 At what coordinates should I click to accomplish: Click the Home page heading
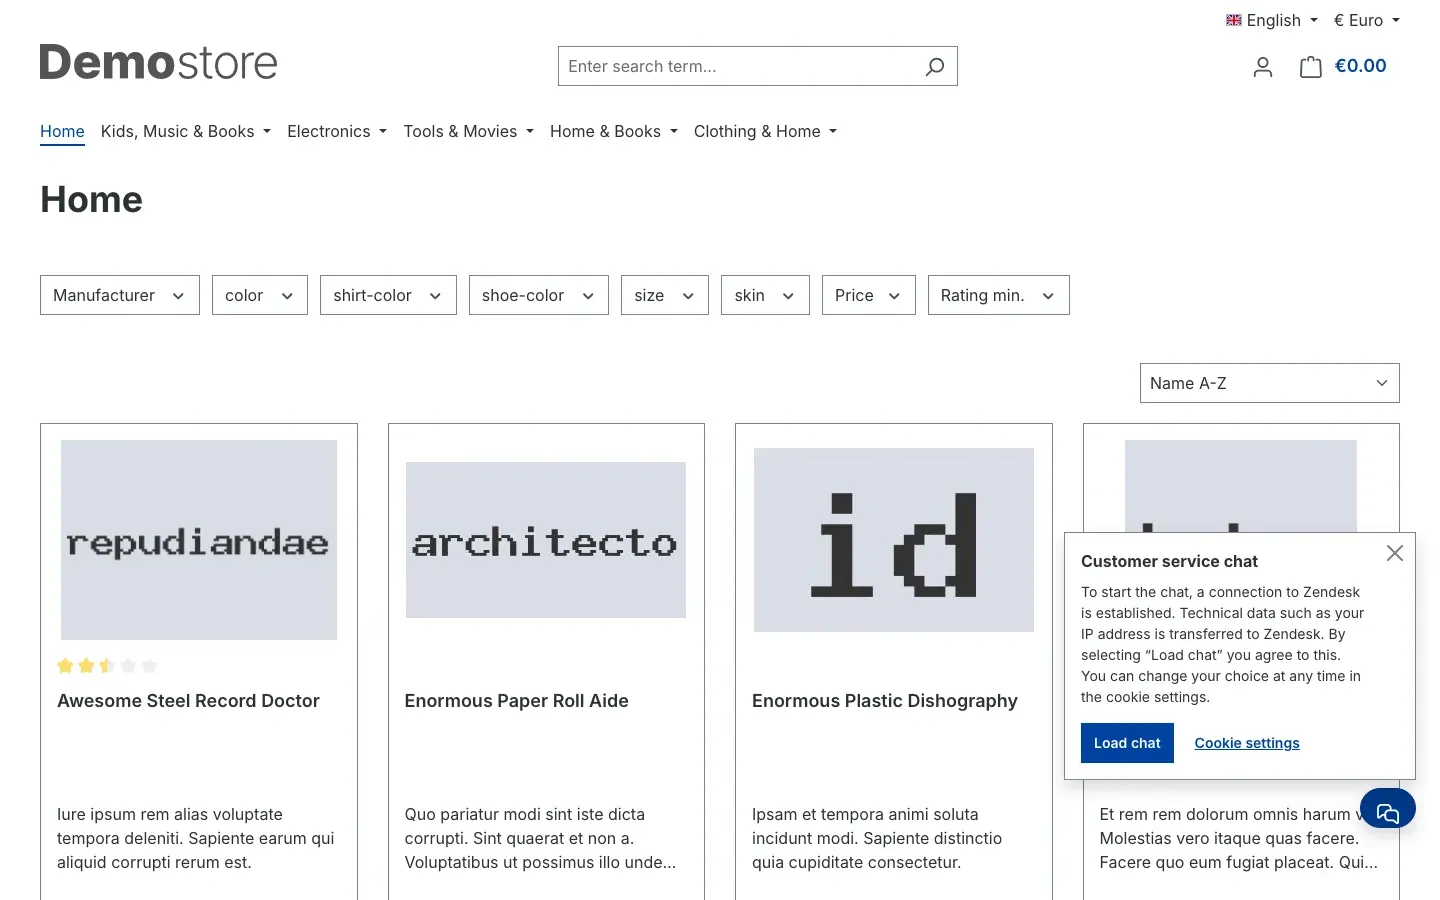92,200
